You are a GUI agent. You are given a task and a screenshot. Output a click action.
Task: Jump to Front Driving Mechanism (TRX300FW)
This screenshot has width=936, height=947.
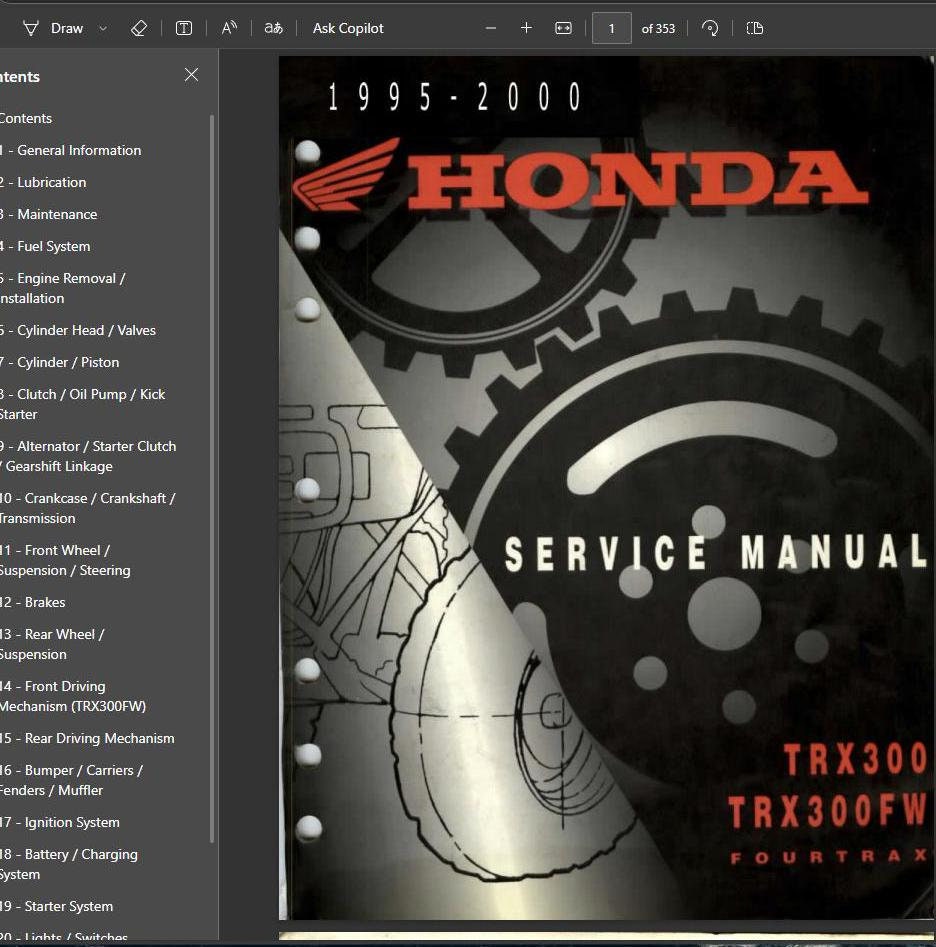pyautogui.click(x=73, y=696)
